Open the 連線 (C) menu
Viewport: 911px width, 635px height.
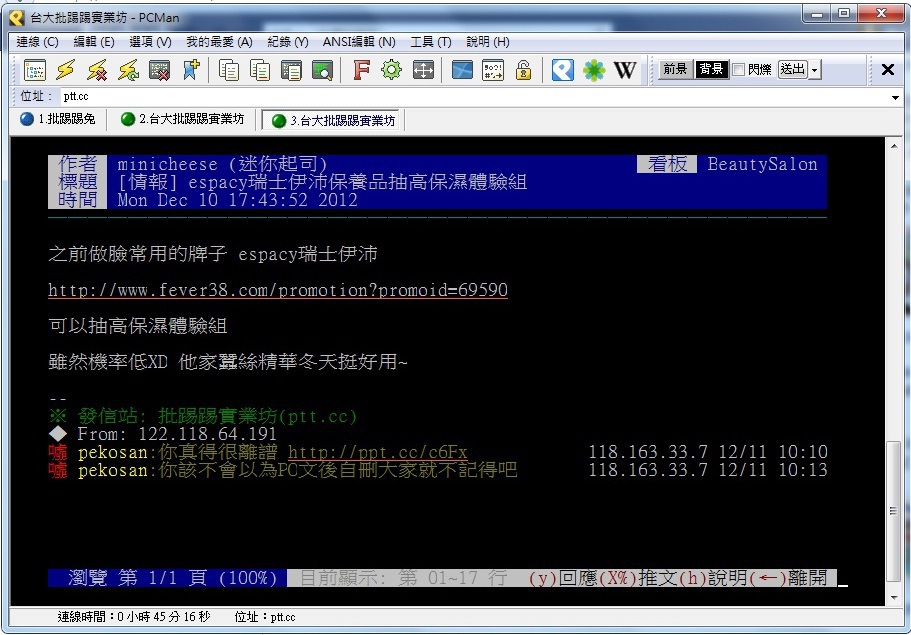37,42
